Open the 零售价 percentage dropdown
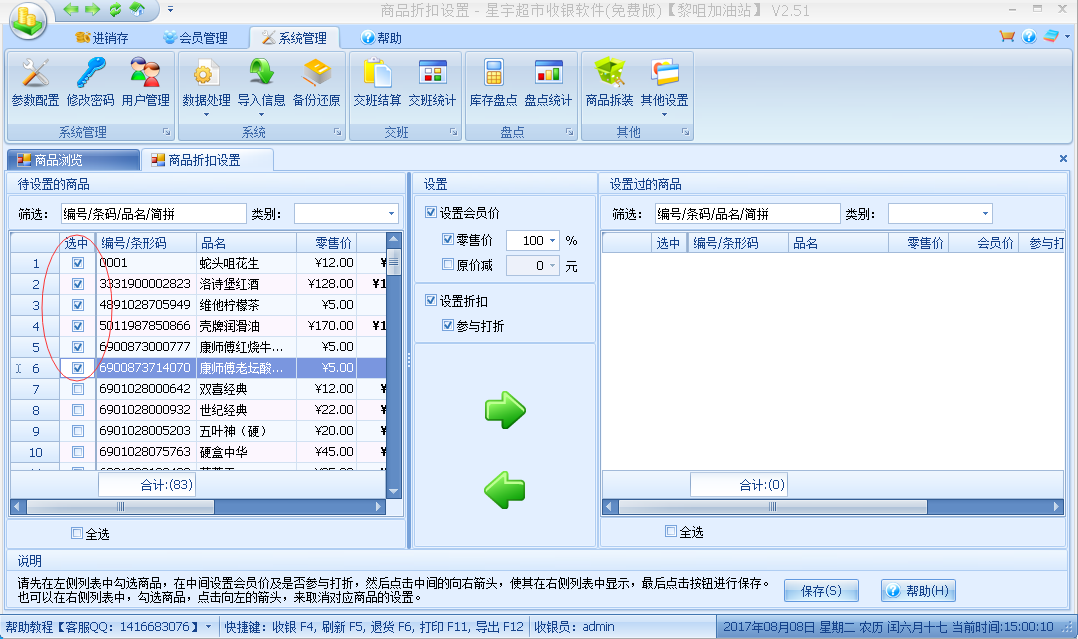 coord(553,241)
